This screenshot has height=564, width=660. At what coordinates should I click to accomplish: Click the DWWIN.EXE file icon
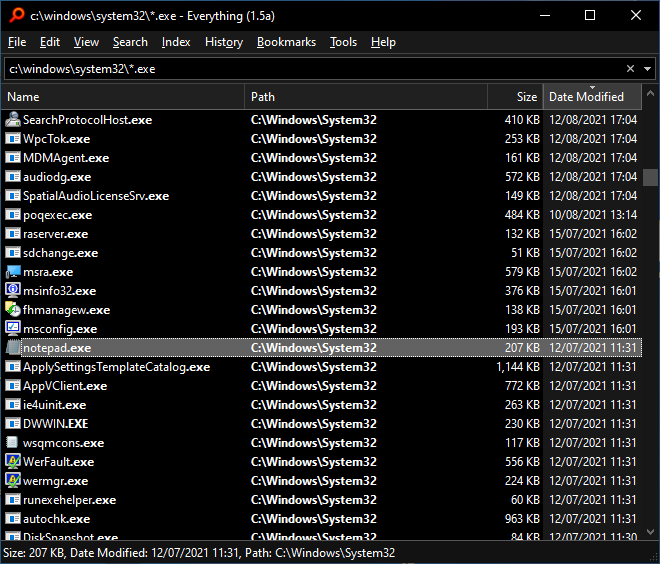pyautogui.click(x=13, y=423)
